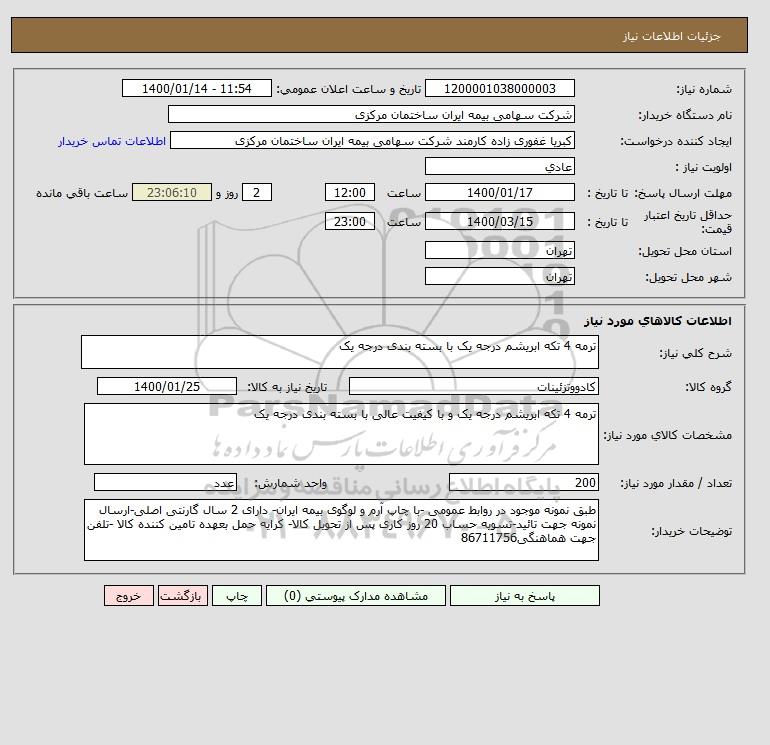Click the remaining time field 23:06:10
The image size is (770, 745).
click(172, 193)
